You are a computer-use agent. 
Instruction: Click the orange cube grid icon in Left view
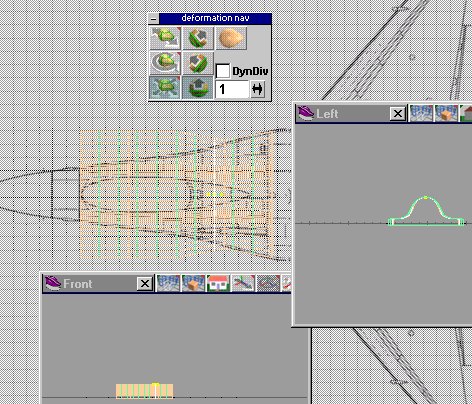pyautogui.click(x=446, y=113)
